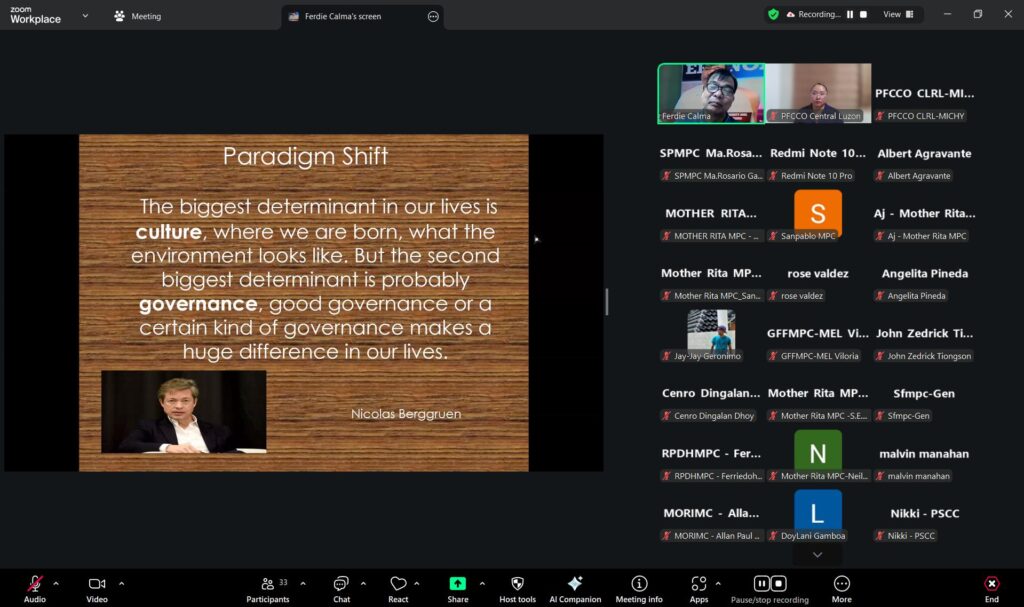Click the green Share screen icon
Viewport: 1024px width, 607px height.
coord(457,584)
